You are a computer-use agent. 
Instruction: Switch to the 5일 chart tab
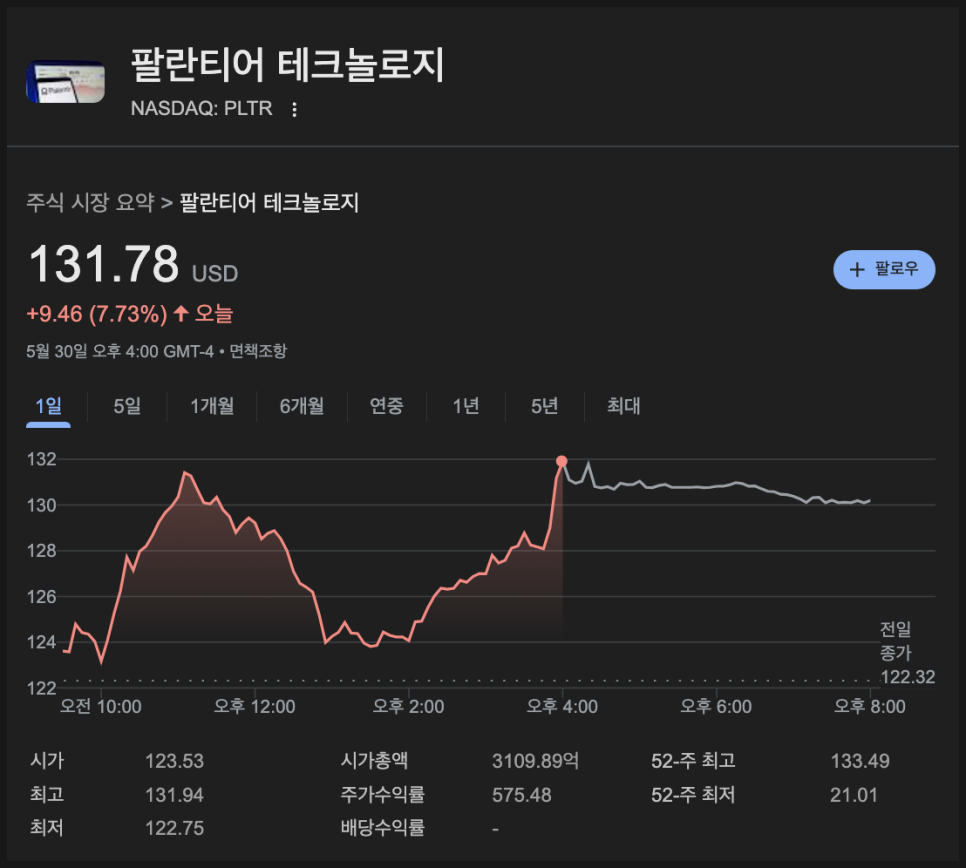[127, 406]
